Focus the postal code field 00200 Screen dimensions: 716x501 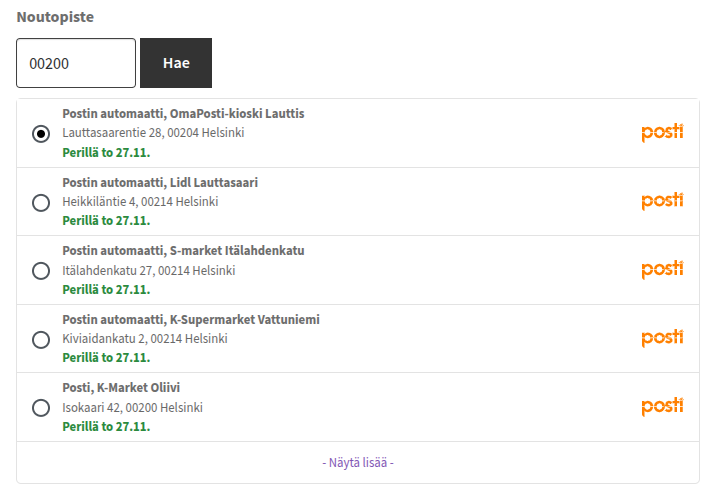coord(76,64)
